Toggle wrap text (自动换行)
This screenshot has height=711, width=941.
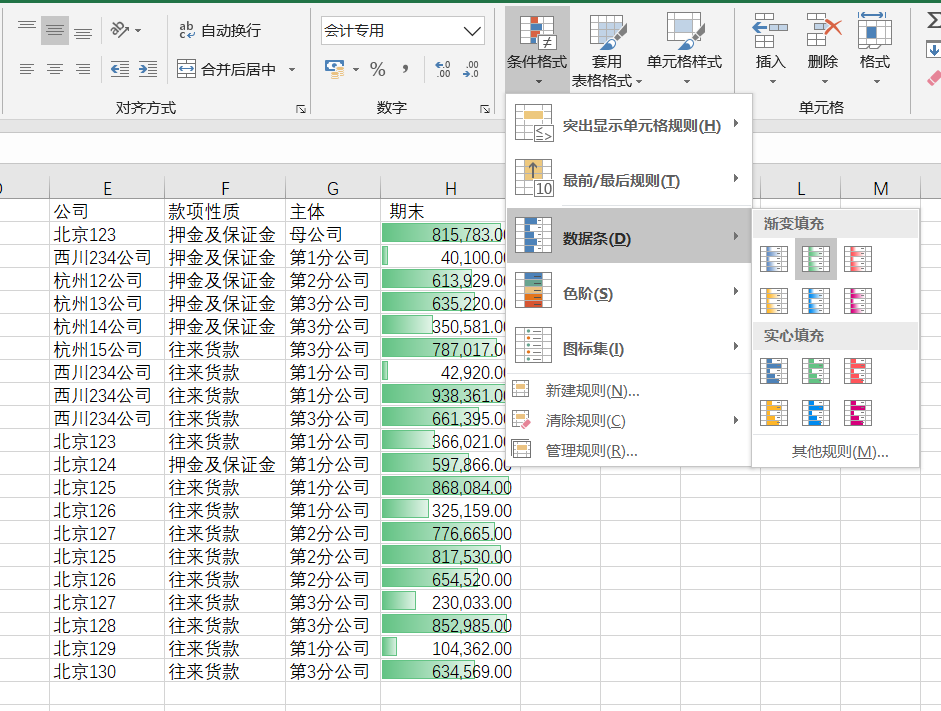point(219,30)
